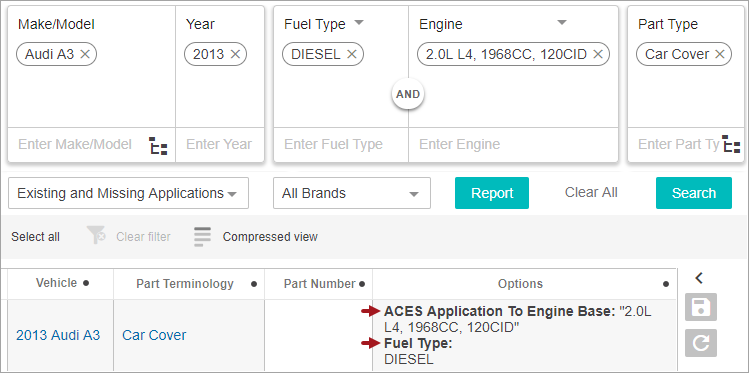Click the refresh arrow icon
Viewport: 749px width, 373px height.
coord(701,343)
